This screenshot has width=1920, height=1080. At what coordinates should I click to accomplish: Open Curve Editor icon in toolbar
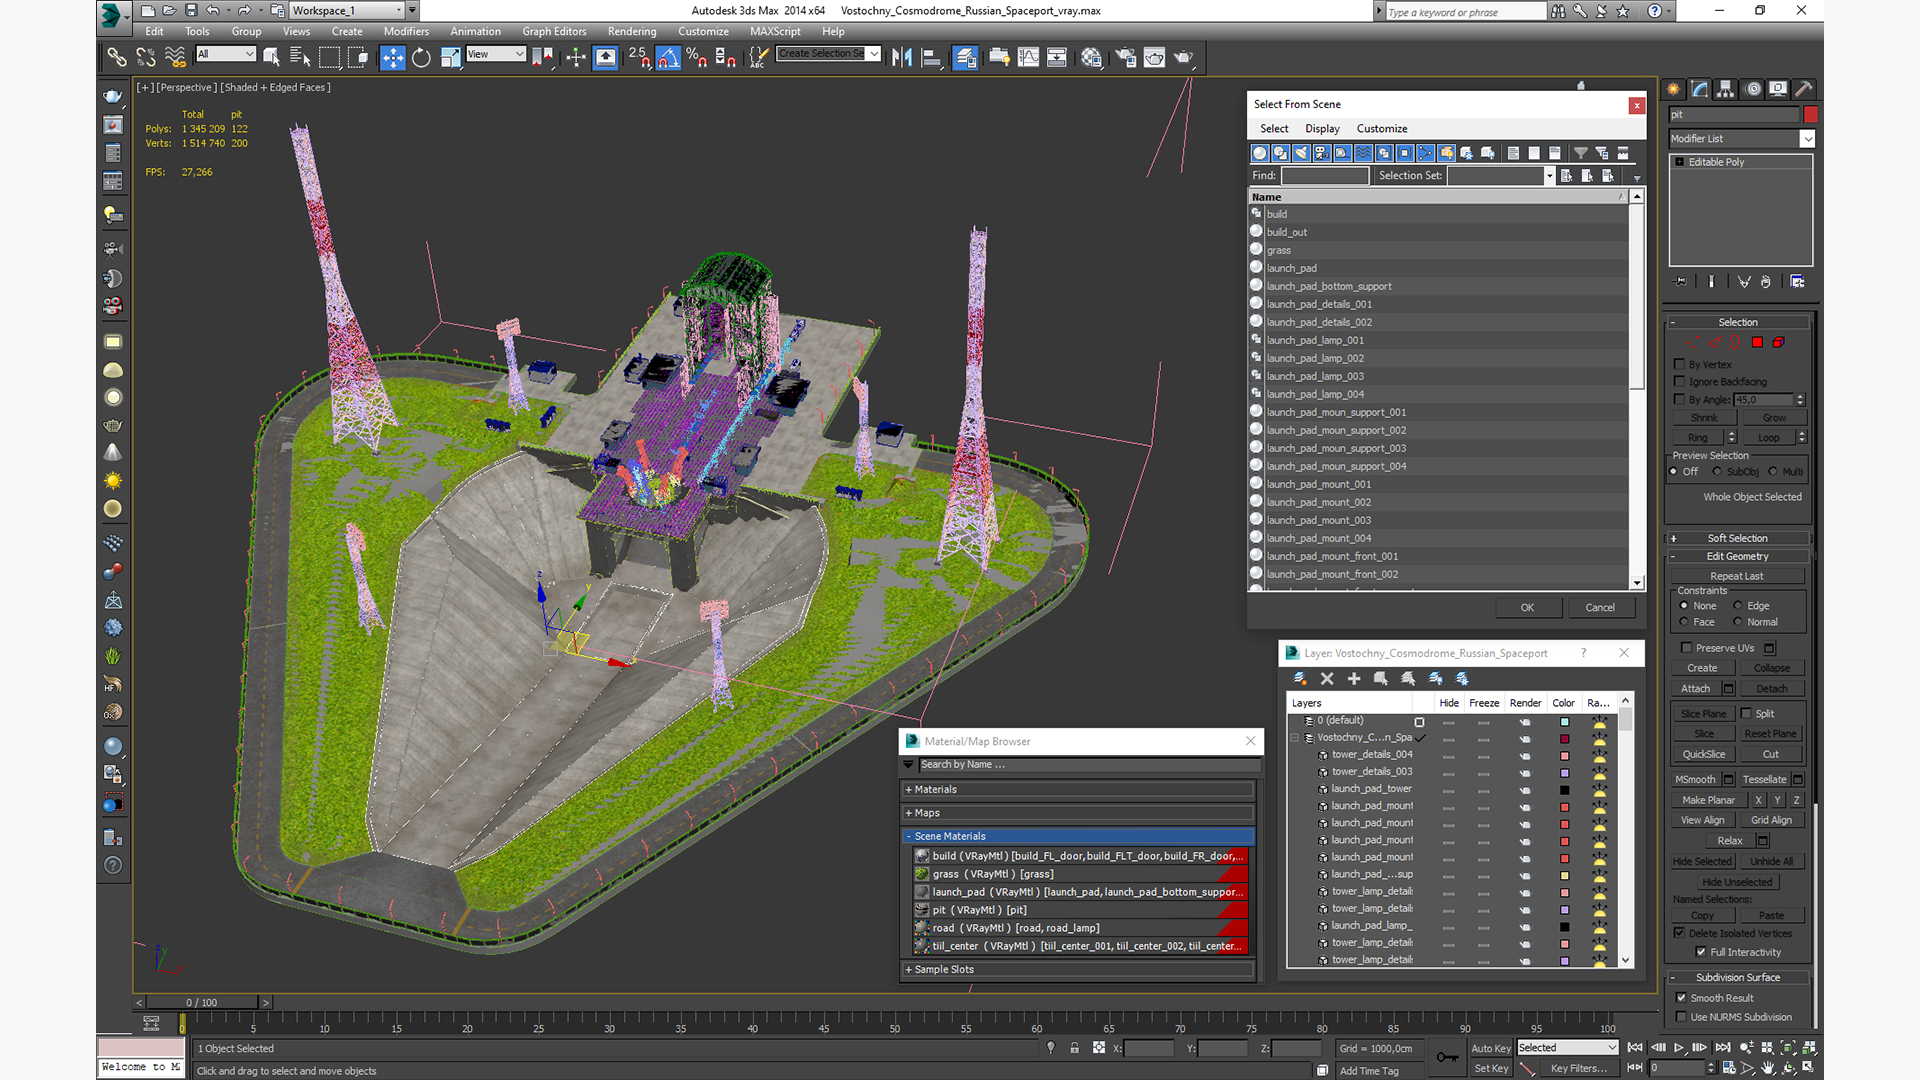[x=1028, y=57]
